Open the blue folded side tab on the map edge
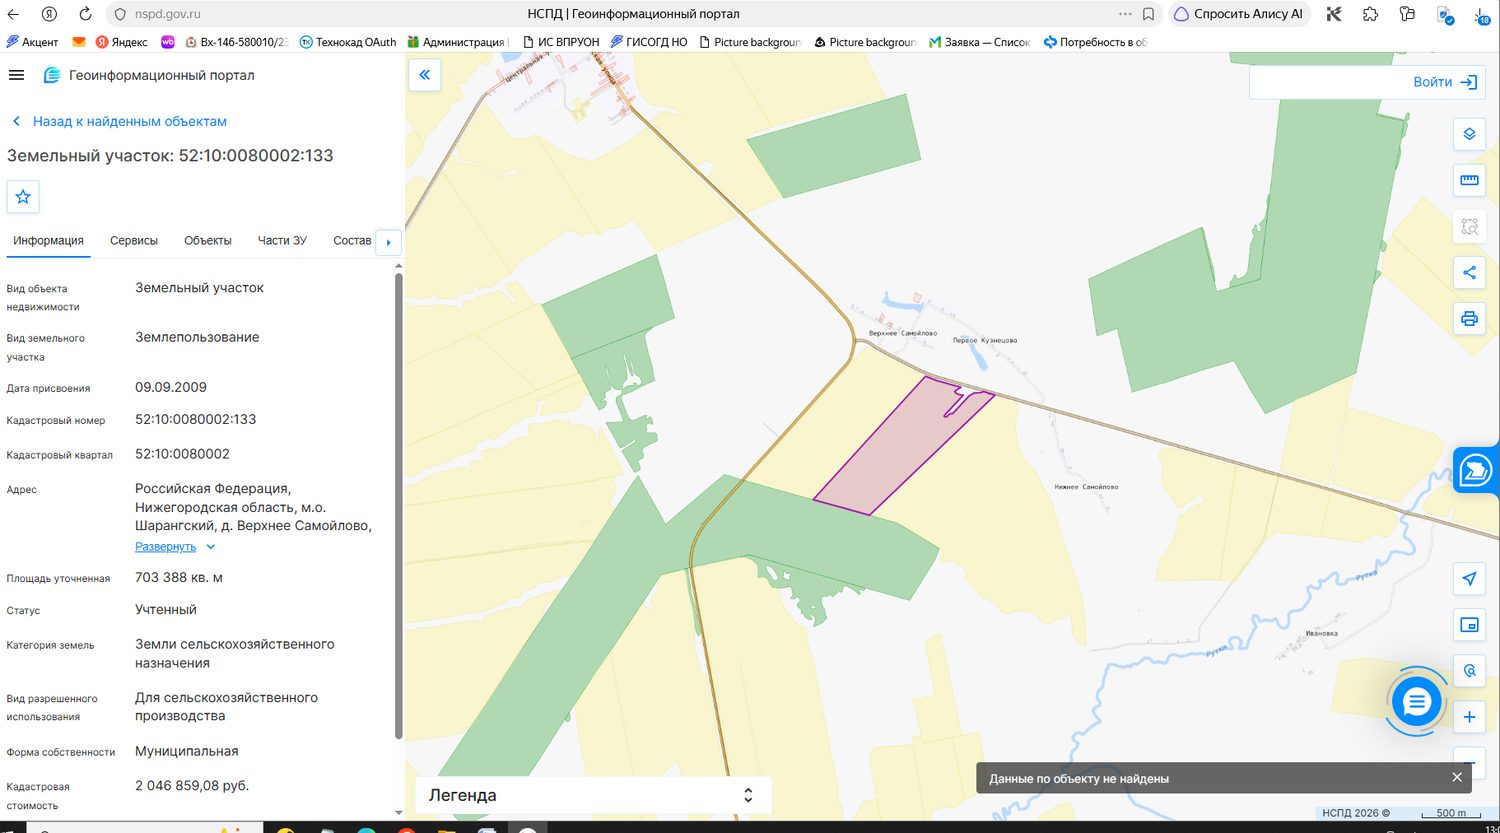The width and height of the screenshot is (1500, 833). [1476, 471]
